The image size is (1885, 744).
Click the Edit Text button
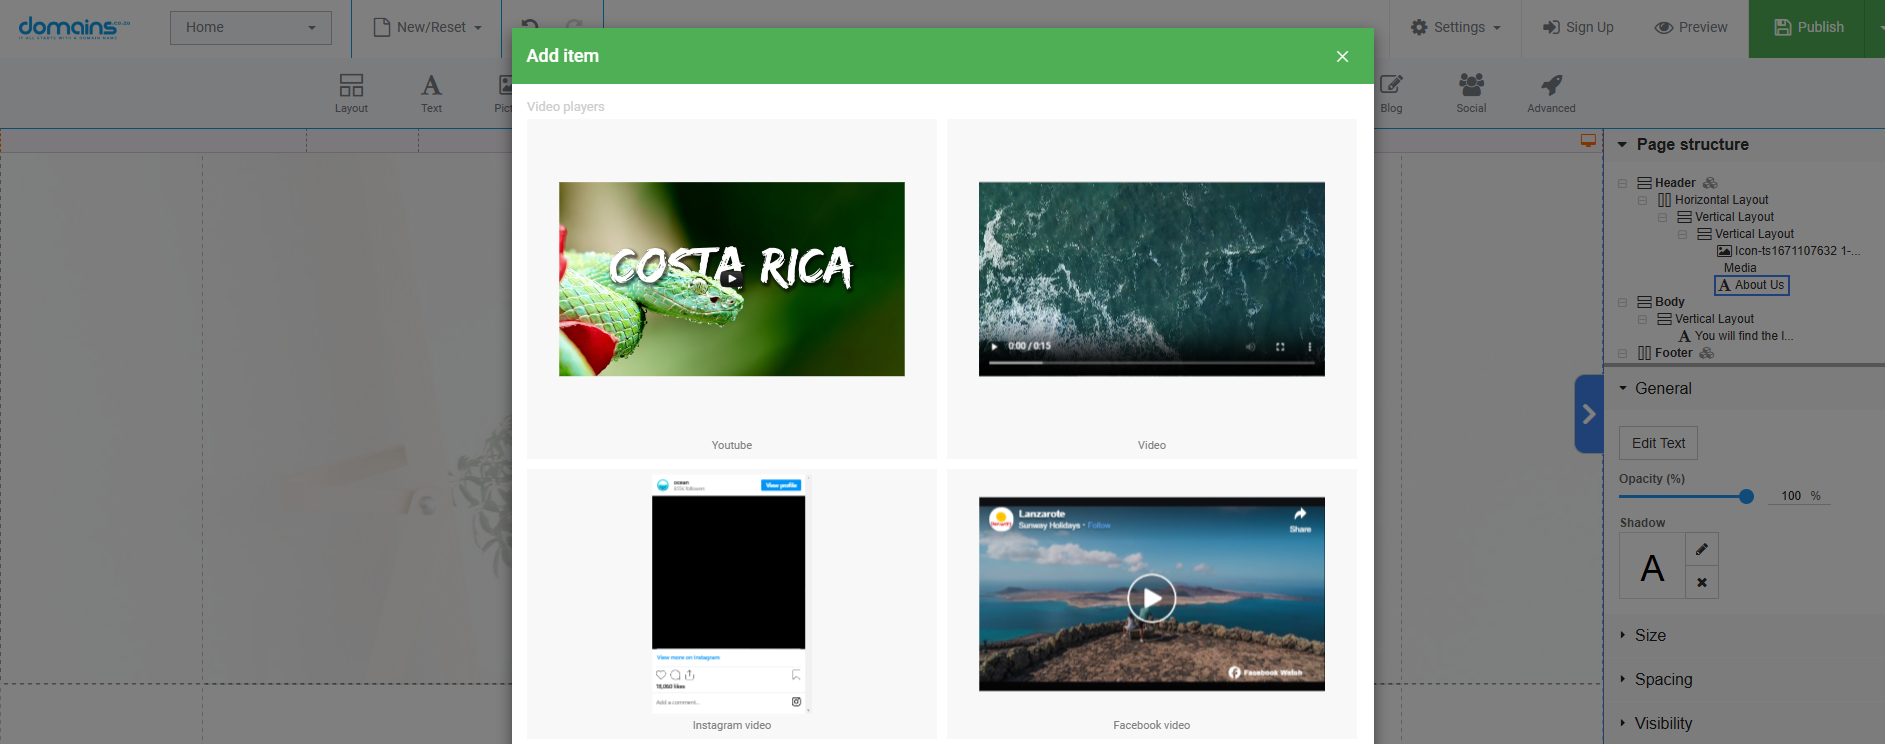tap(1658, 443)
